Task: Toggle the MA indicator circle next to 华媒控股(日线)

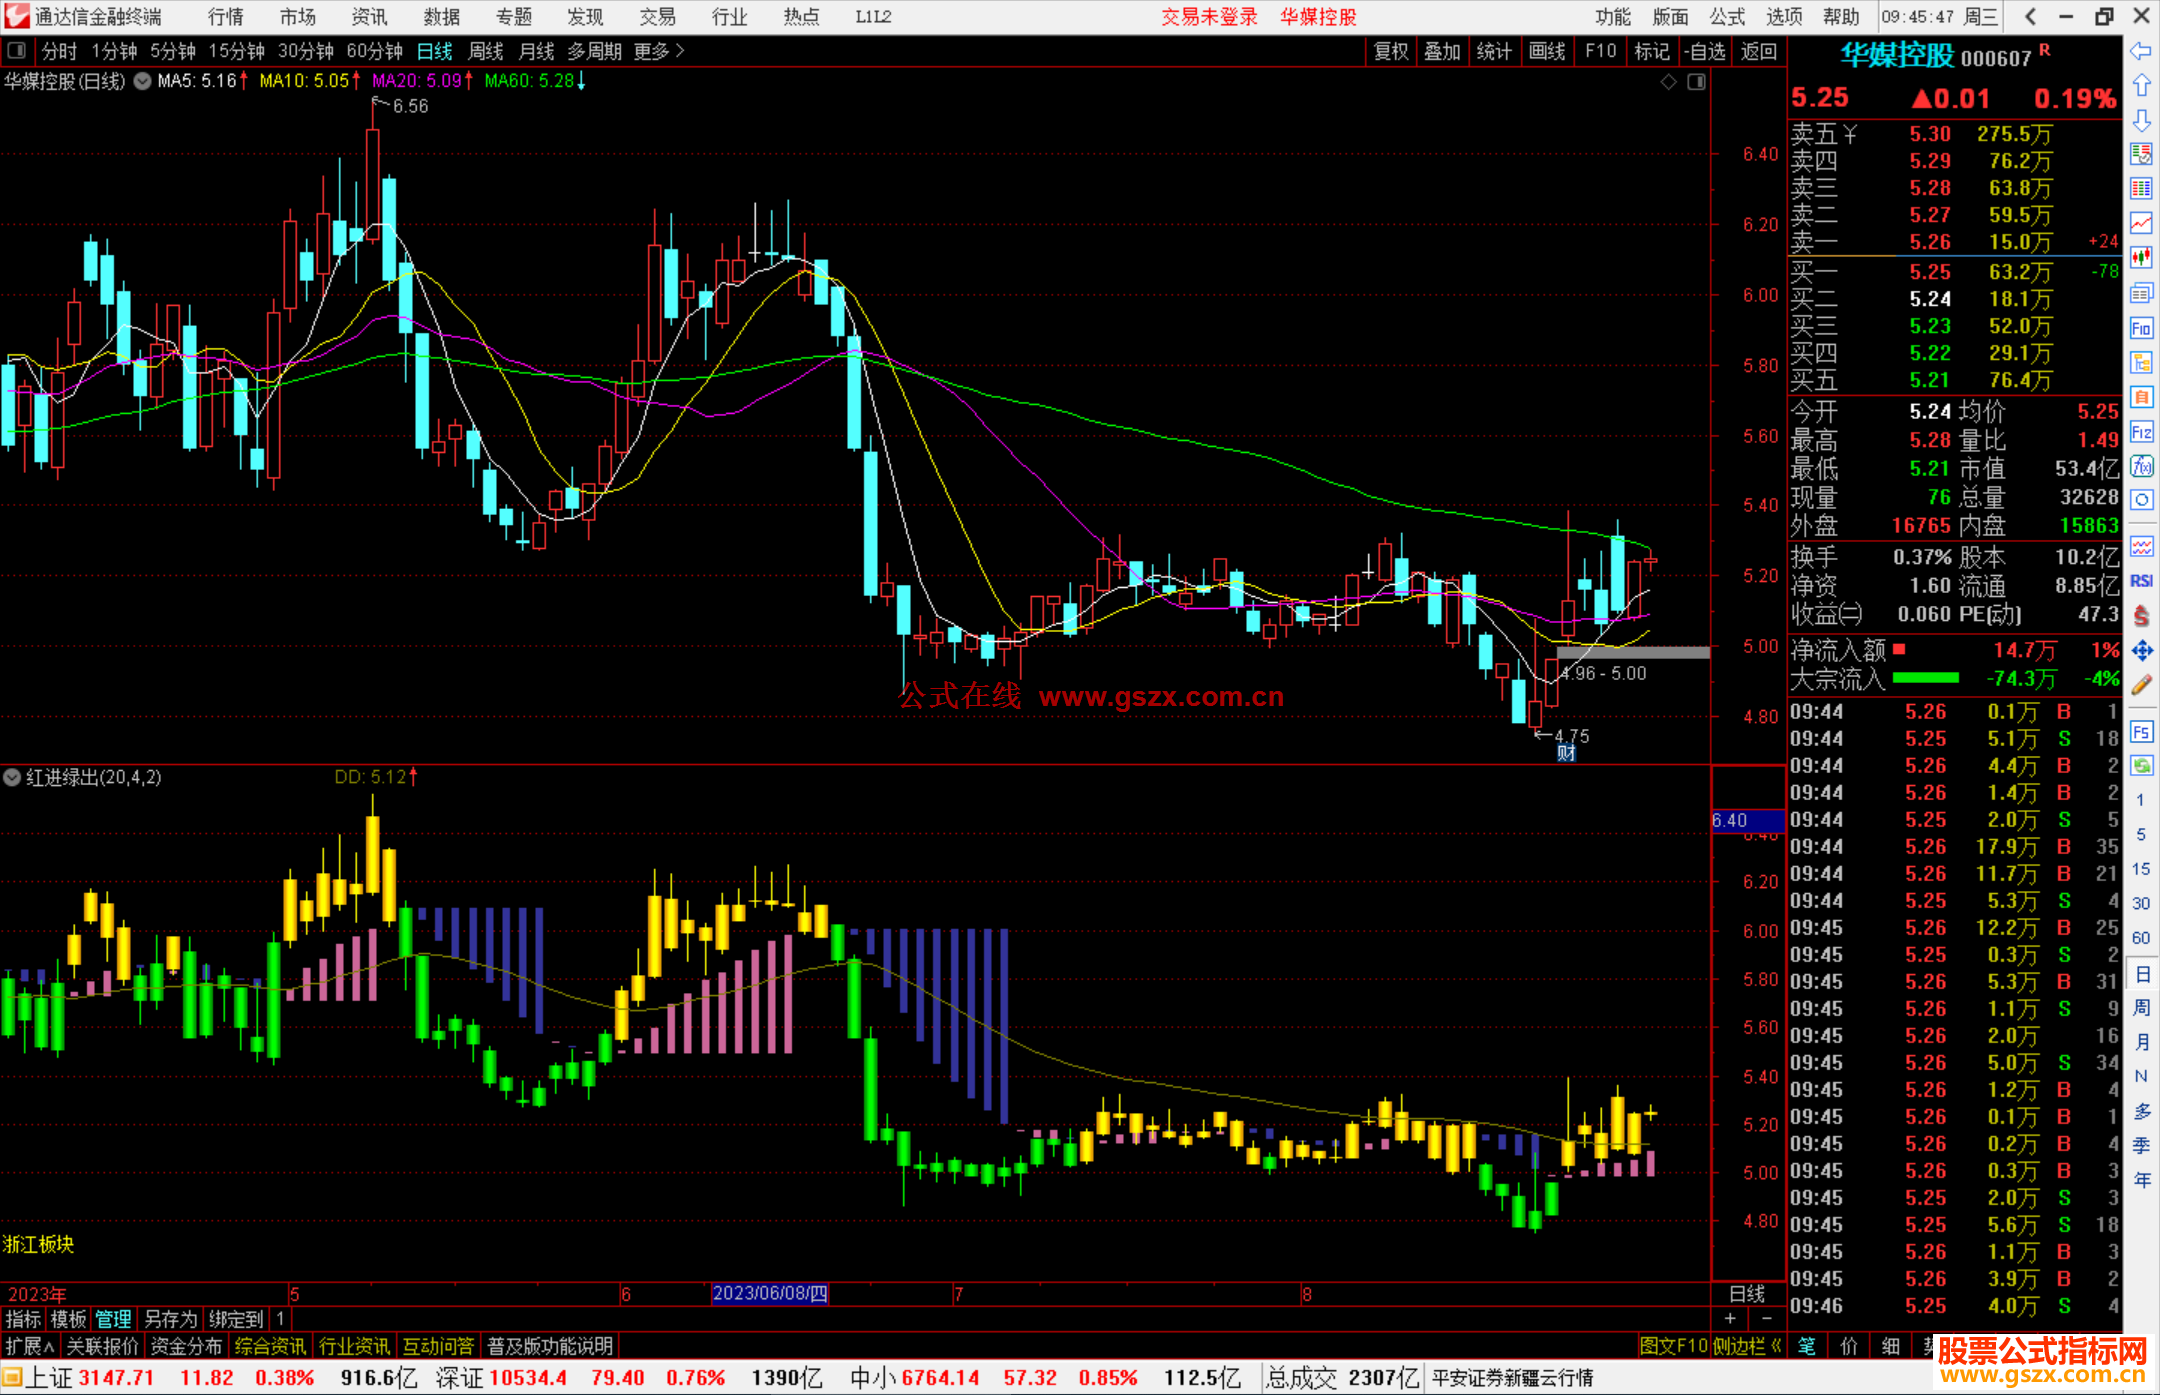Action: point(142,81)
